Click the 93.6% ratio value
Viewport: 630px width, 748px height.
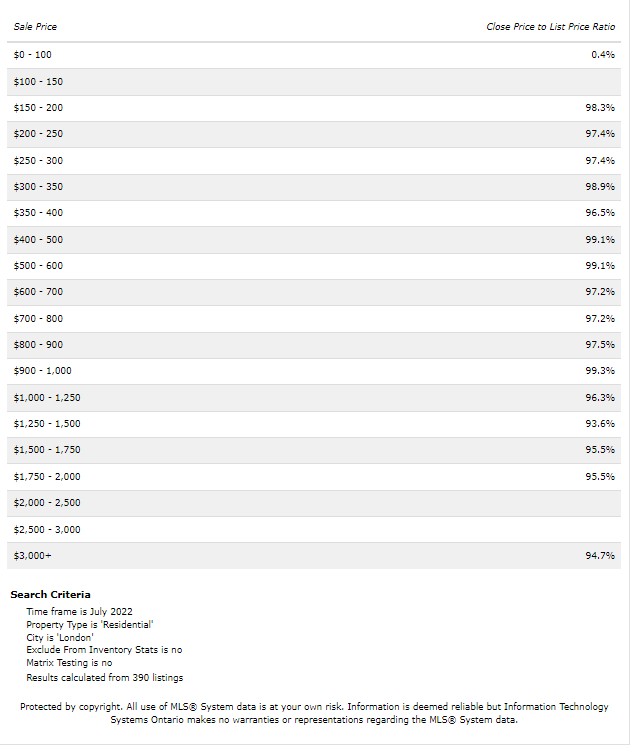coord(601,424)
